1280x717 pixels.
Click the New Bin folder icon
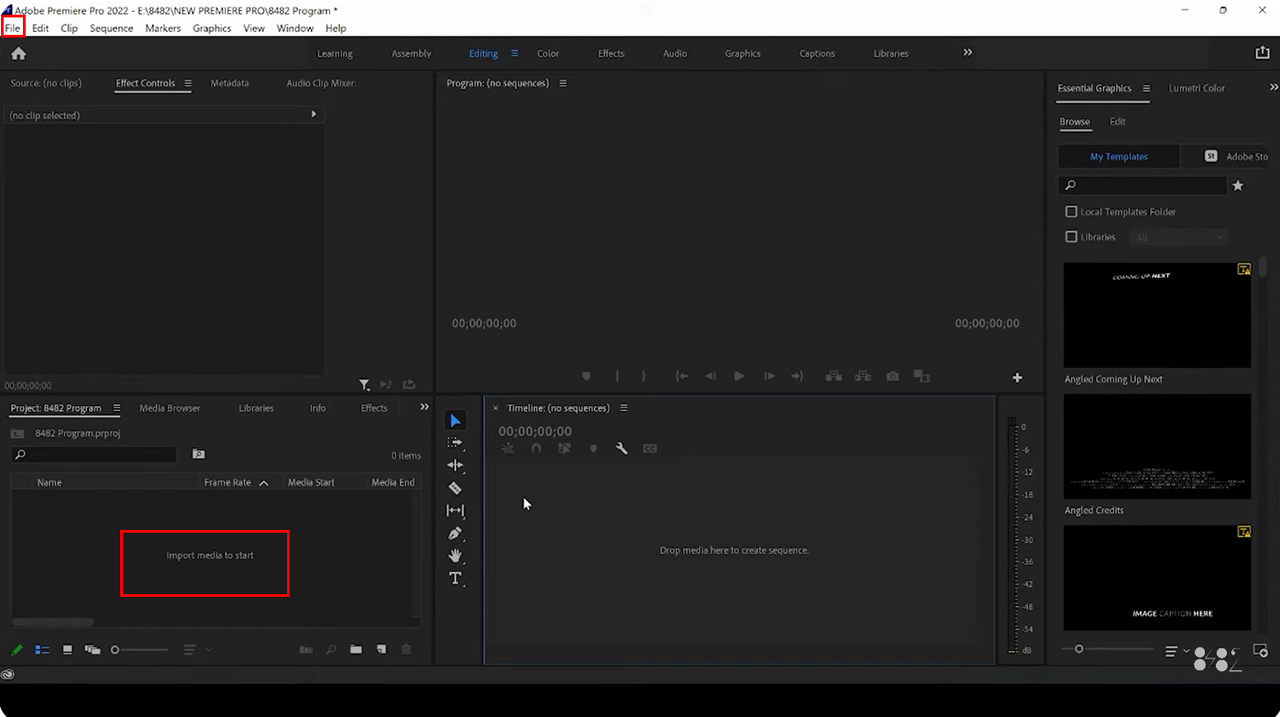pos(356,649)
